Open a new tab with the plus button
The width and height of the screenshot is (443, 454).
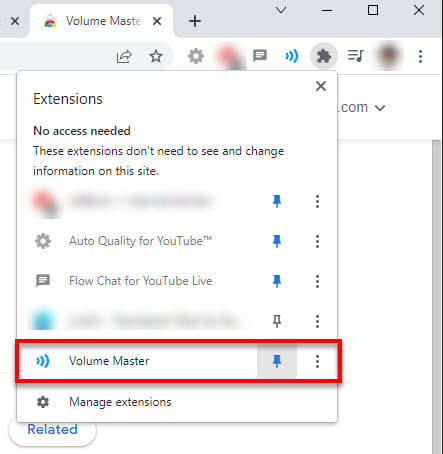(x=195, y=21)
